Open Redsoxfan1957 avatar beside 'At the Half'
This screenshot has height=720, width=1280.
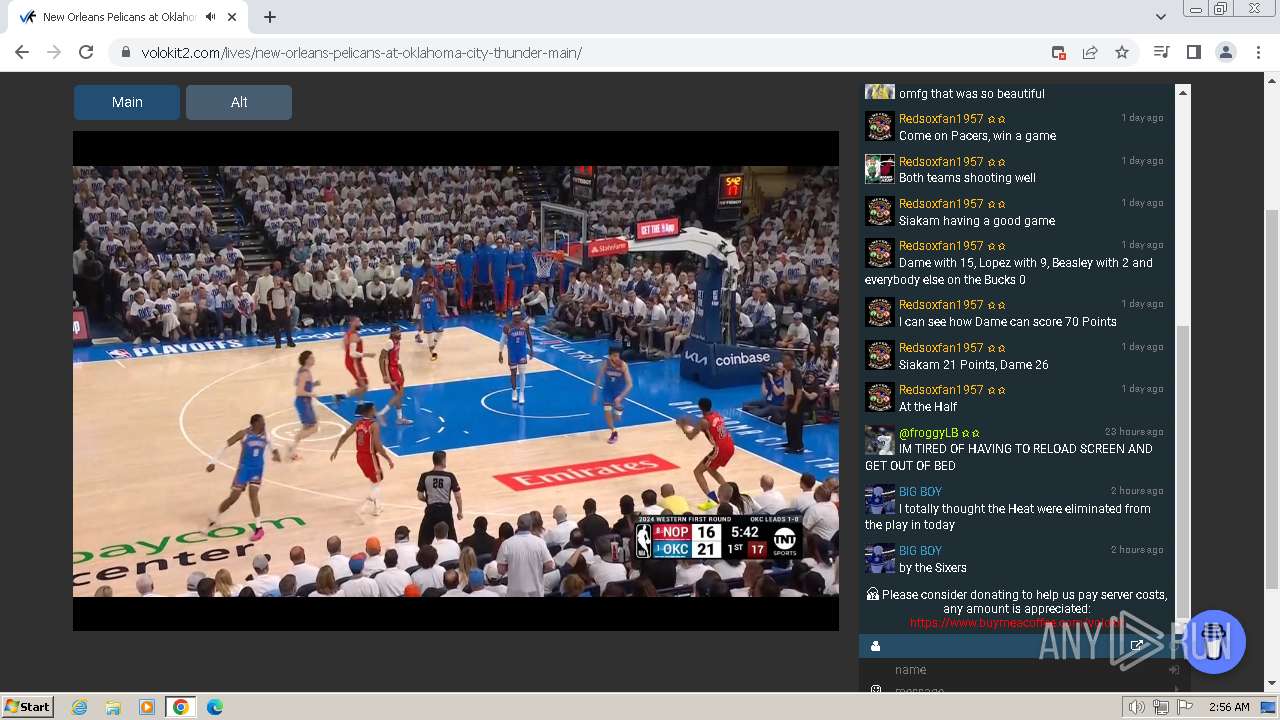pyautogui.click(x=879, y=397)
